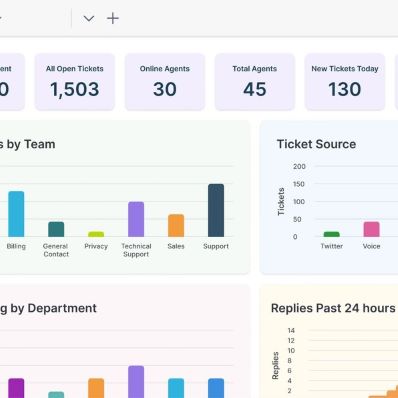This screenshot has width=398, height=398.
Task: Click the plus icon to add a tab
Action: pyautogui.click(x=113, y=18)
